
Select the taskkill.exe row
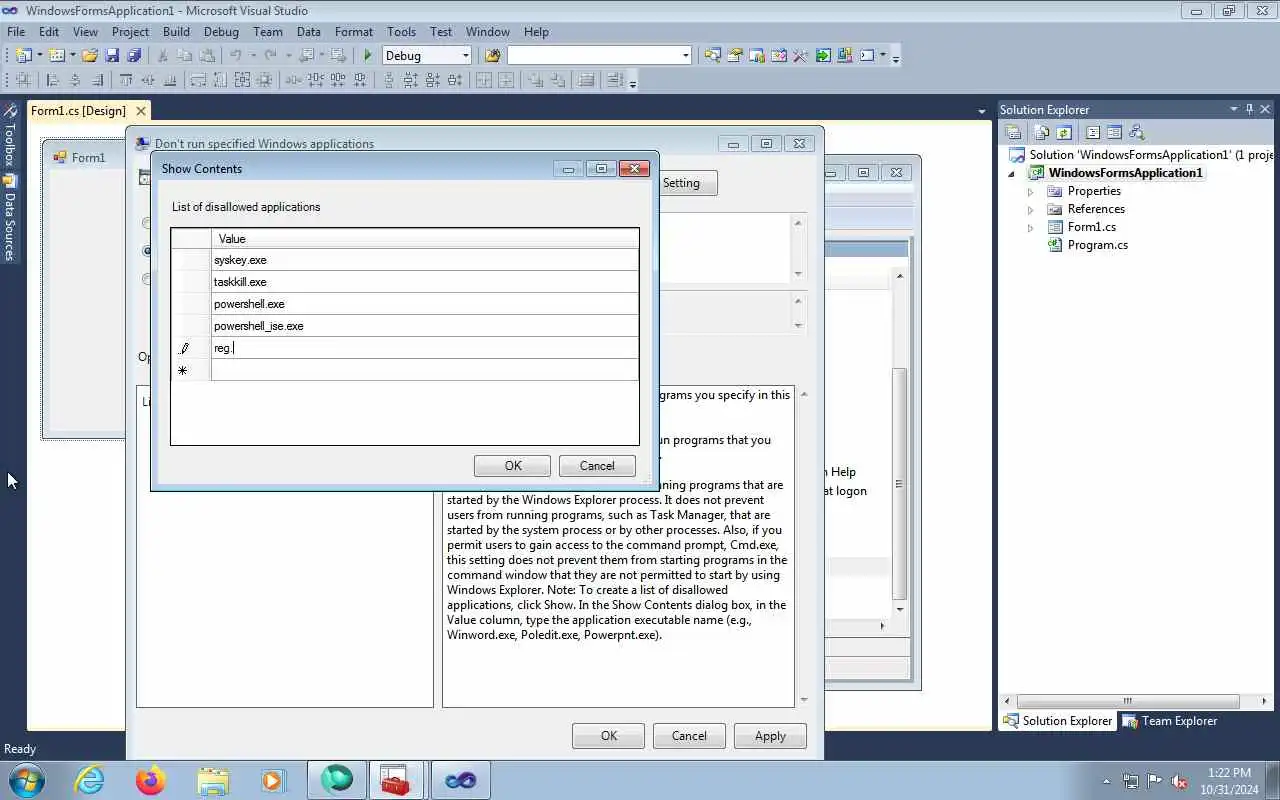pyautogui.click(x=424, y=282)
